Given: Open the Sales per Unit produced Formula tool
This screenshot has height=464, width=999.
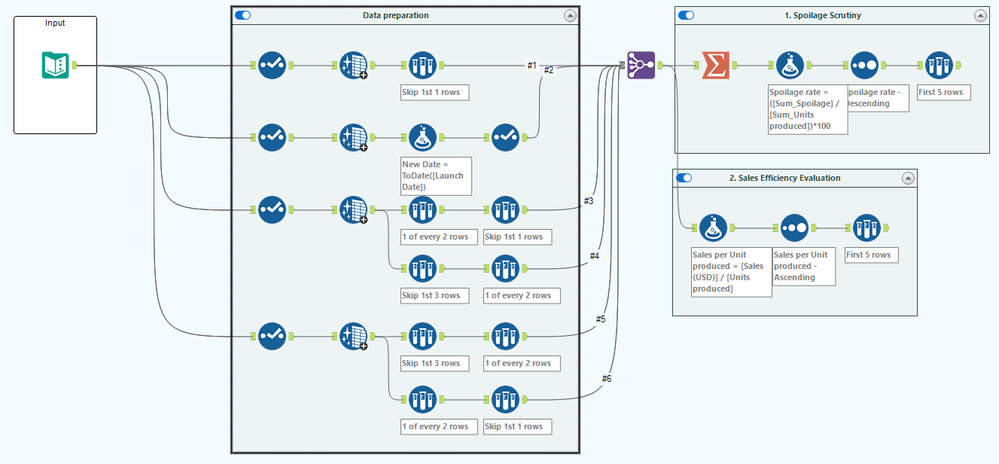Looking at the screenshot, I should (x=713, y=228).
